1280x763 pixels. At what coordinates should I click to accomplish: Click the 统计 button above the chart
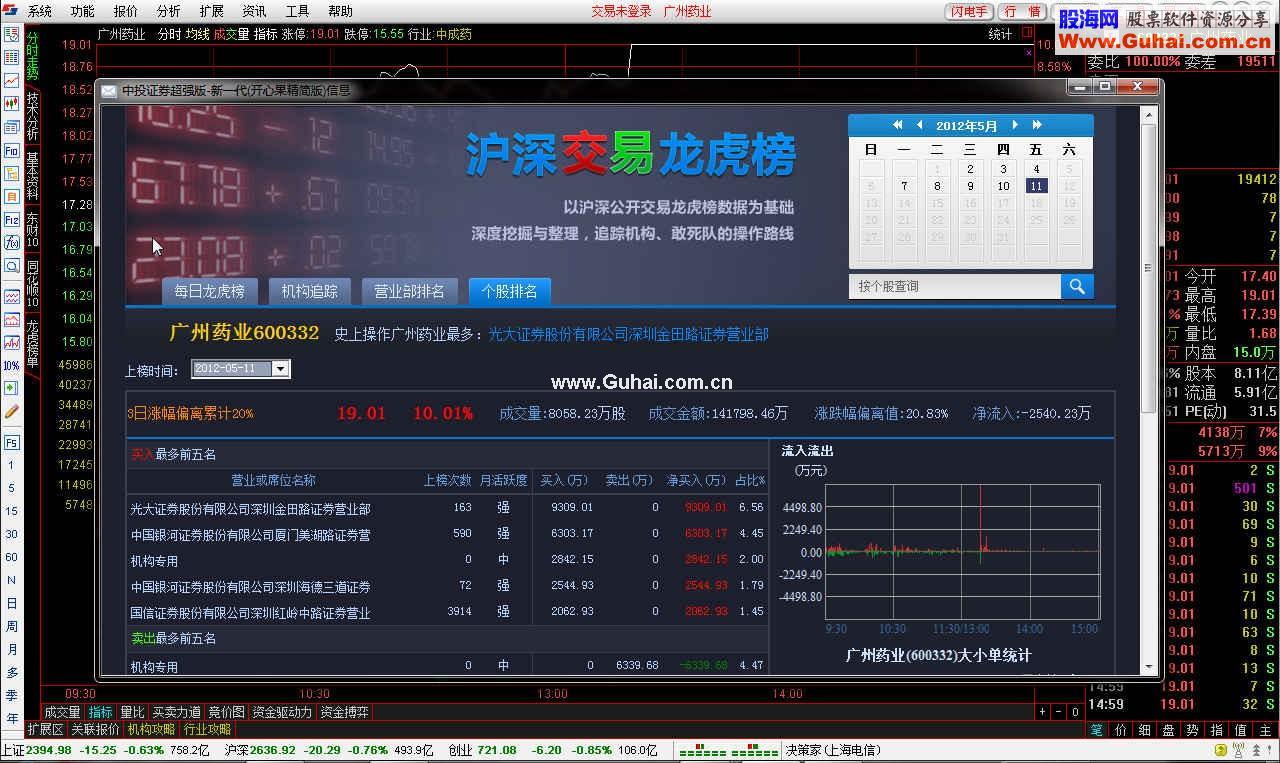(x=1000, y=34)
